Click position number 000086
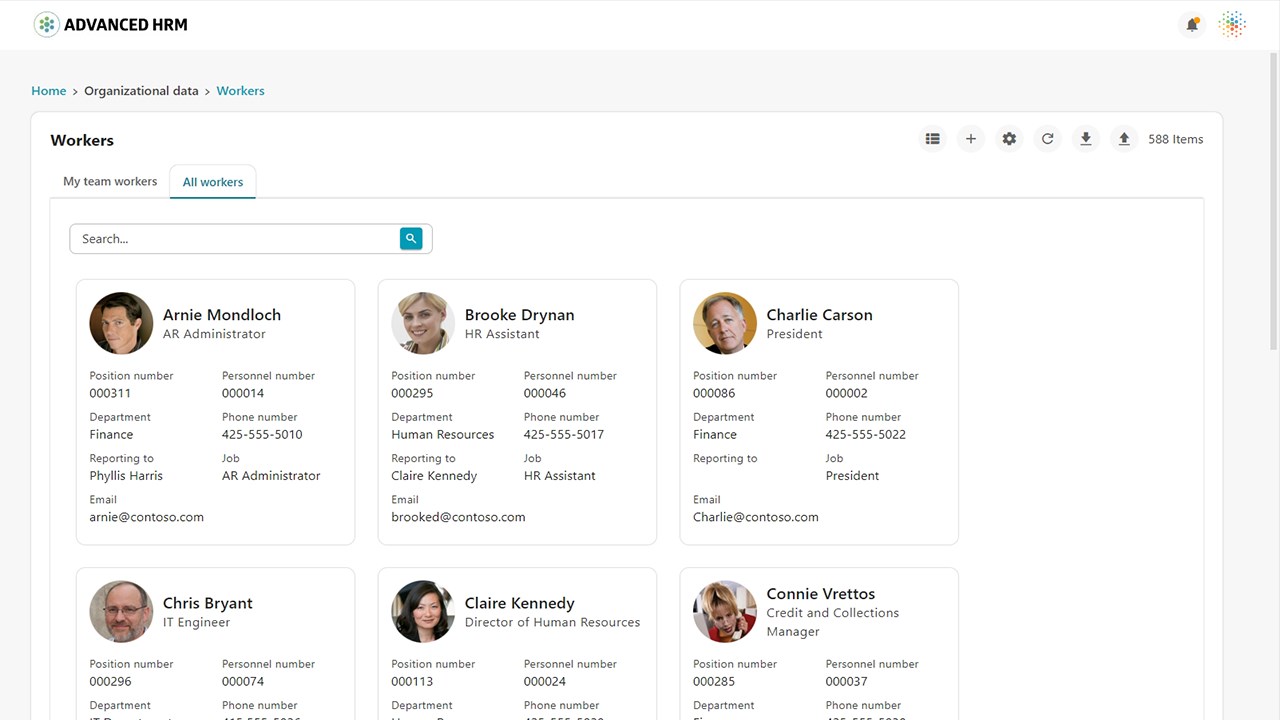 click(x=714, y=394)
